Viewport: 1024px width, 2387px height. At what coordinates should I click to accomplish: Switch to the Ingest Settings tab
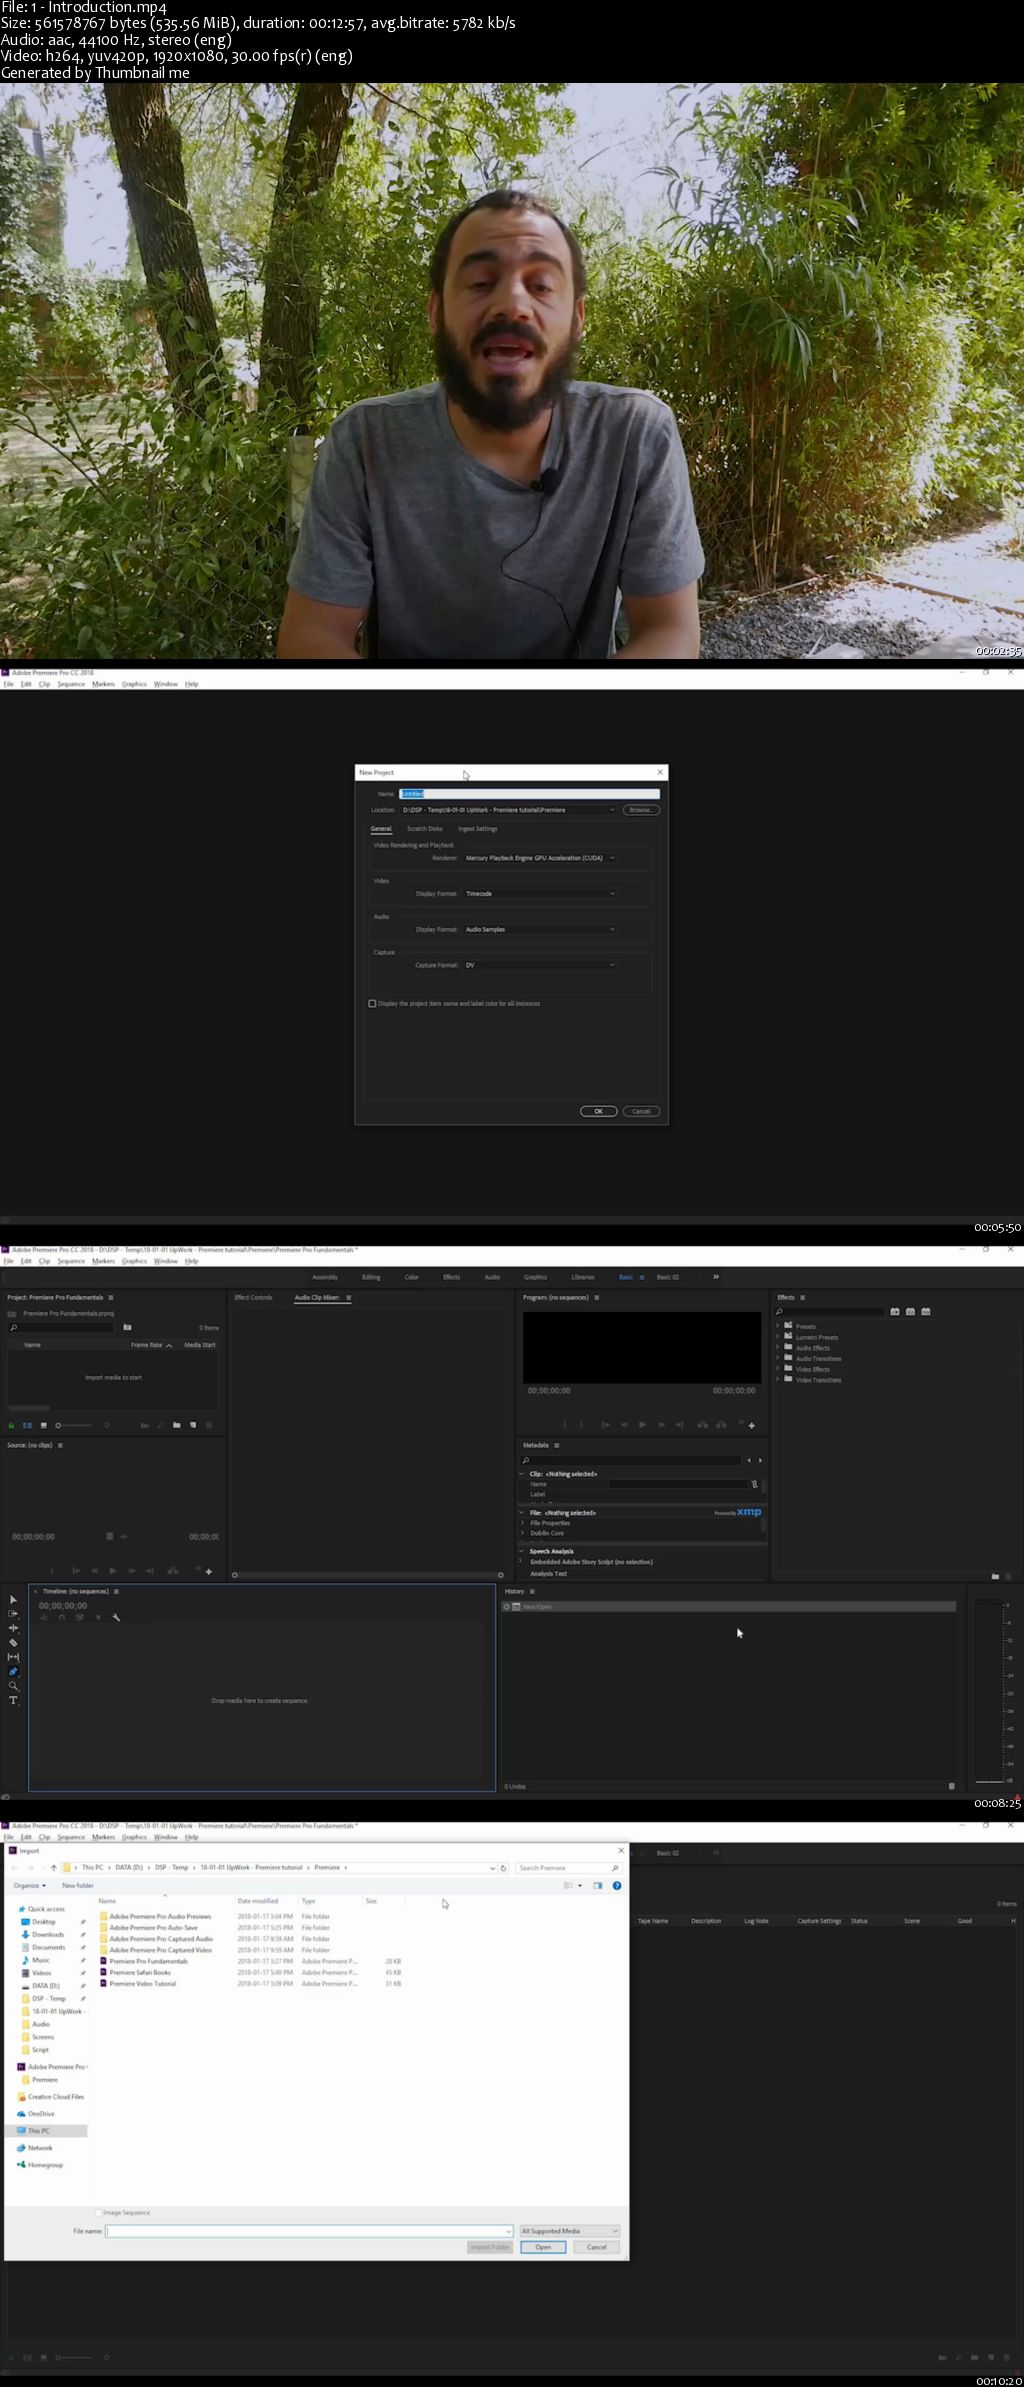(478, 829)
